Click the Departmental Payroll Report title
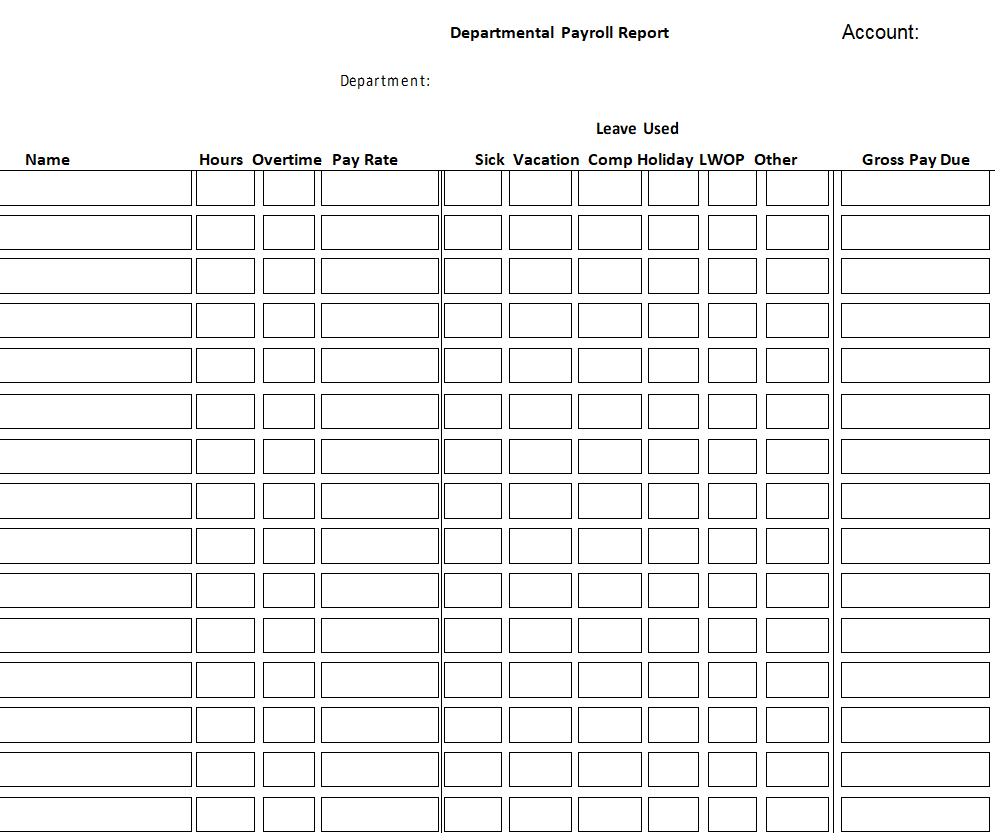The height and width of the screenshot is (833, 995). coord(559,33)
